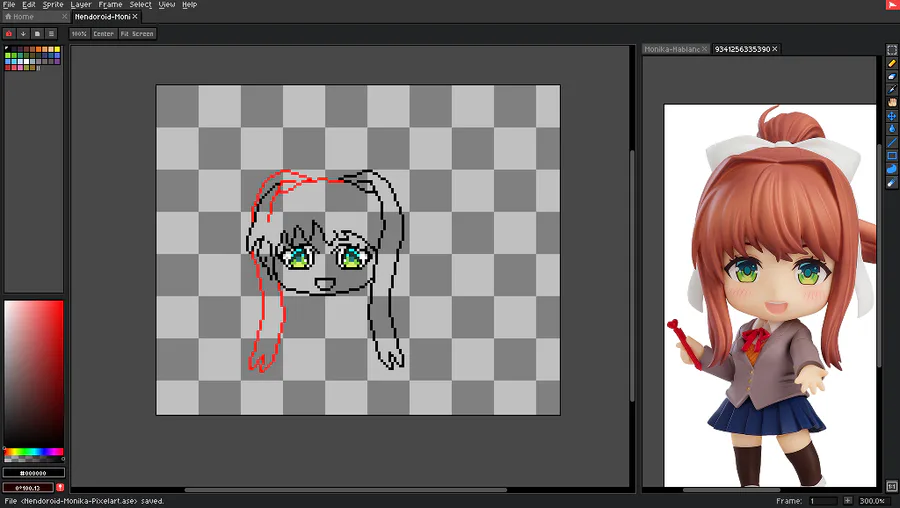Close the Nendoroid-Moni tab
The image size is (900, 508).
click(x=135, y=17)
